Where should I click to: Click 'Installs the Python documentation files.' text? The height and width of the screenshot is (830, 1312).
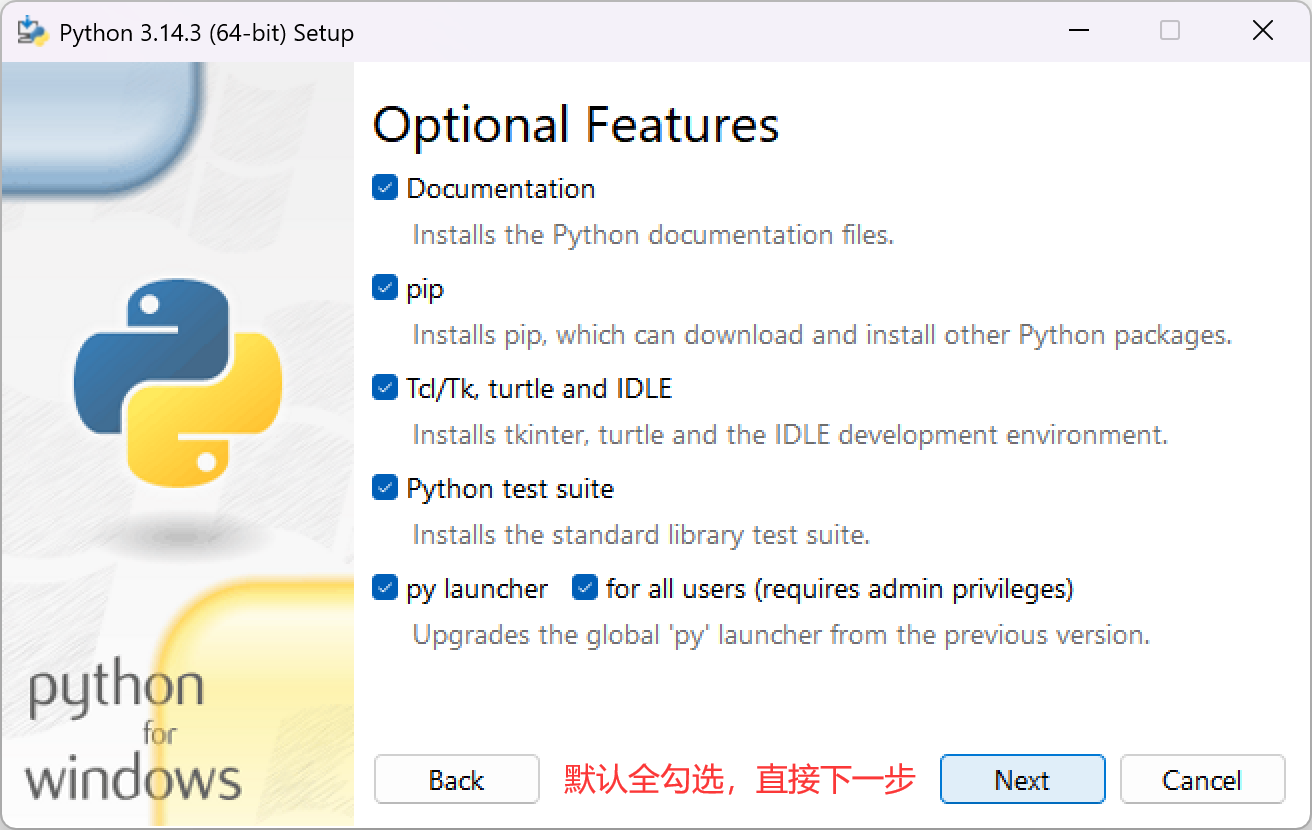pos(653,235)
